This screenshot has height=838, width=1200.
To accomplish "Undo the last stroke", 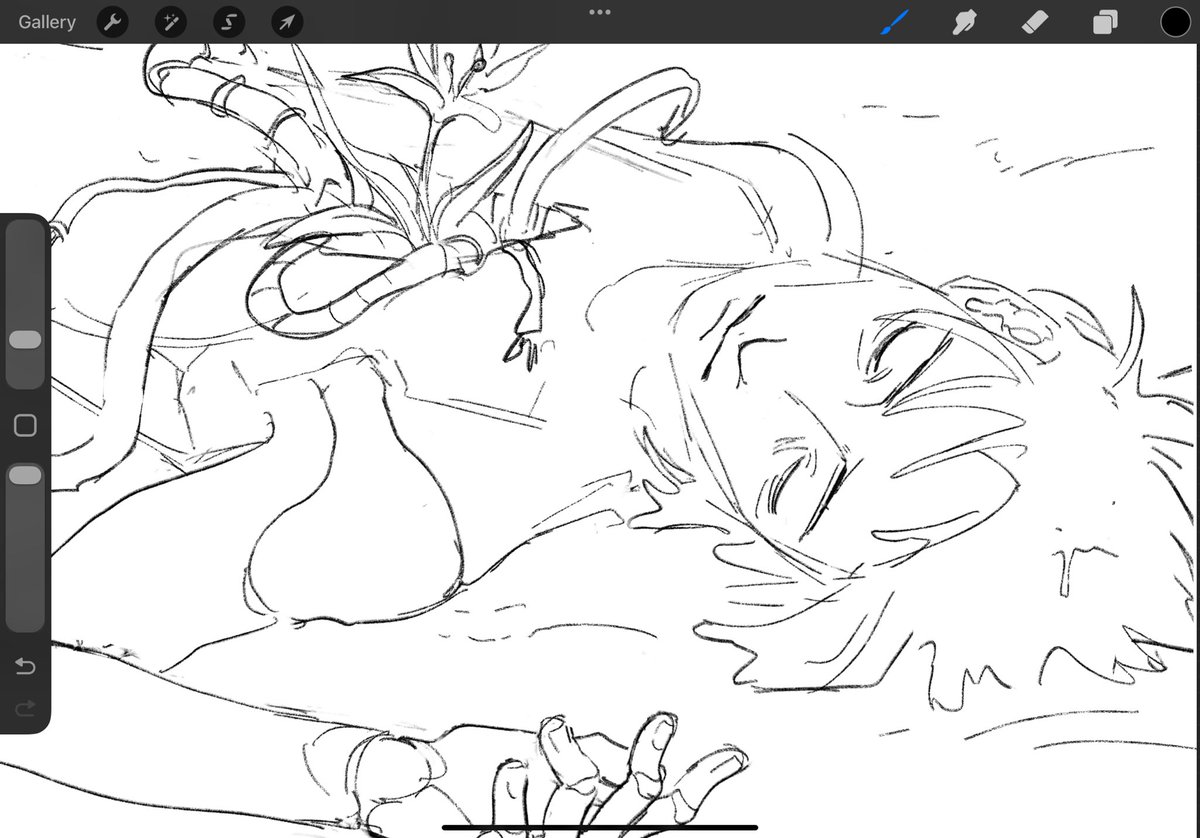I will click(25, 667).
